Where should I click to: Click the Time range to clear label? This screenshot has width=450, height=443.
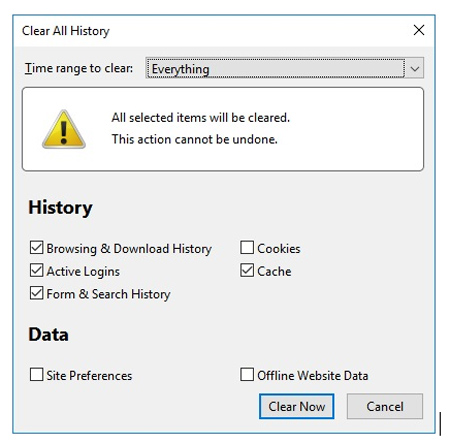pos(79,68)
